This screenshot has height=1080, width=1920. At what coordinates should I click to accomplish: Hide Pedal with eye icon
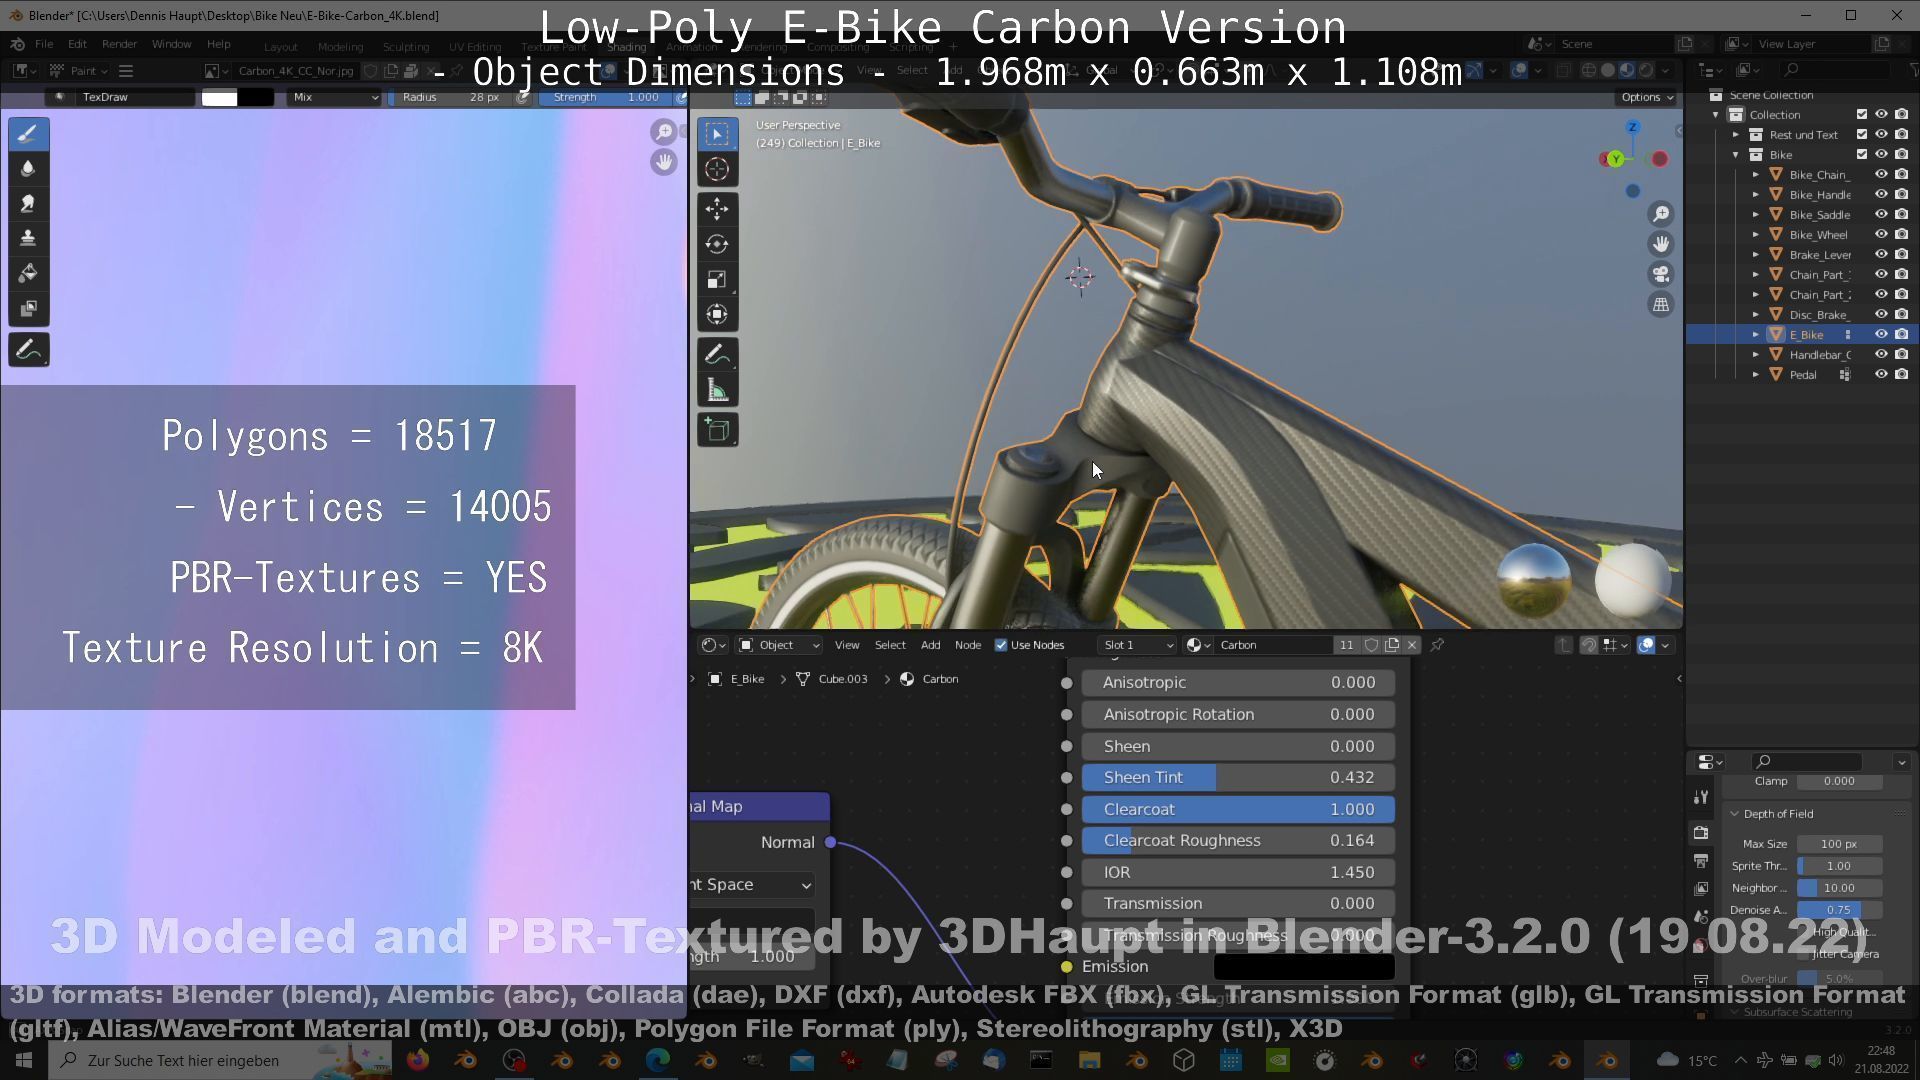click(1881, 375)
